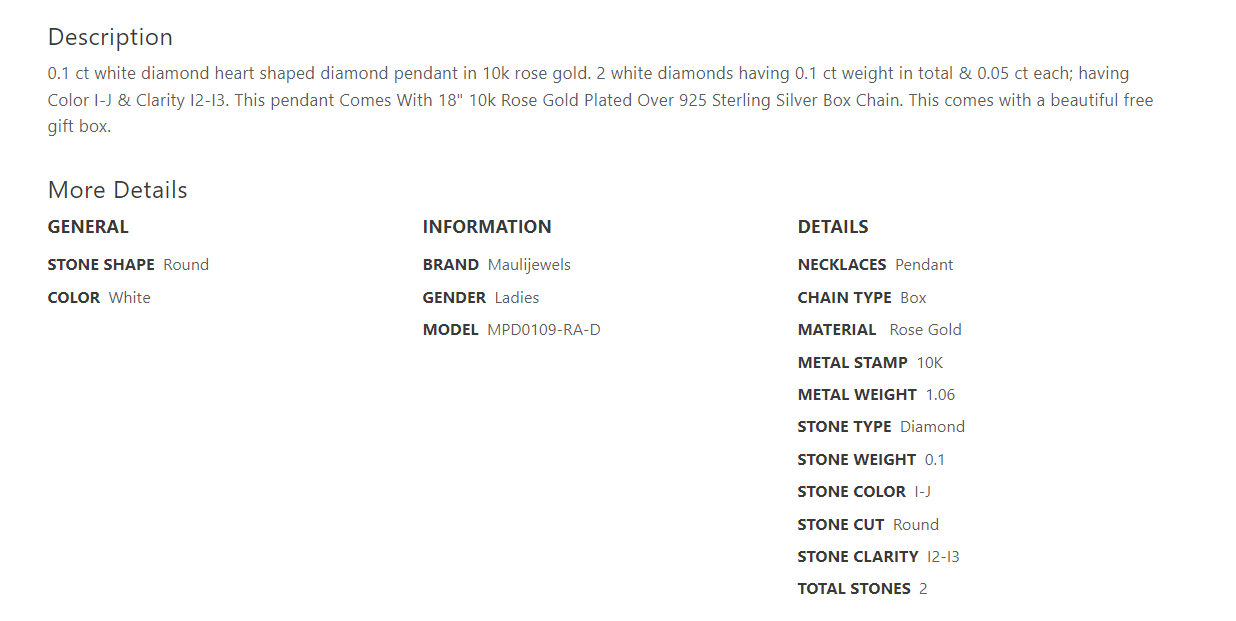The image size is (1236, 621).
Task: Click the STONE COLOR label
Action: coord(851,492)
